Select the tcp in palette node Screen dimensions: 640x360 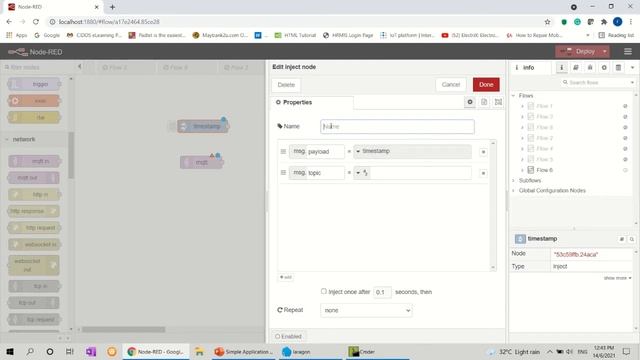(x=34, y=286)
